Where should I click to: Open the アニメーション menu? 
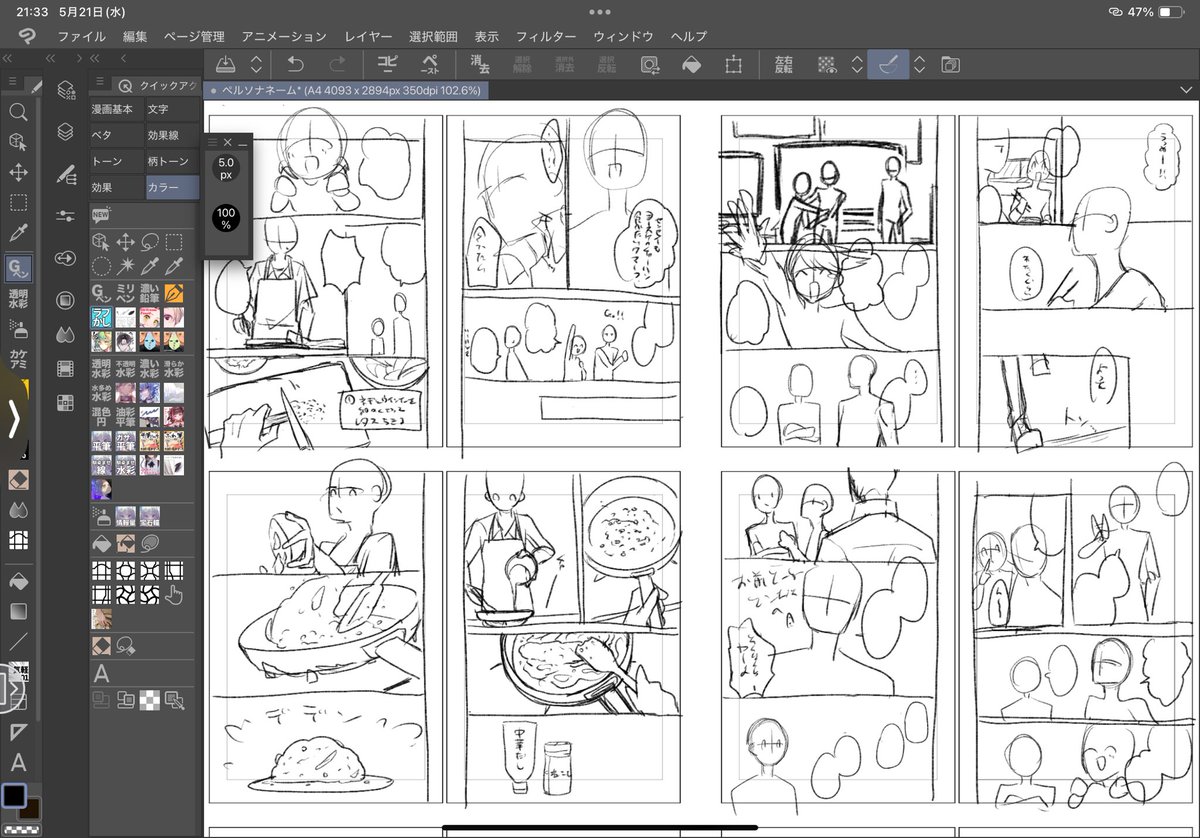[x=284, y=36]
